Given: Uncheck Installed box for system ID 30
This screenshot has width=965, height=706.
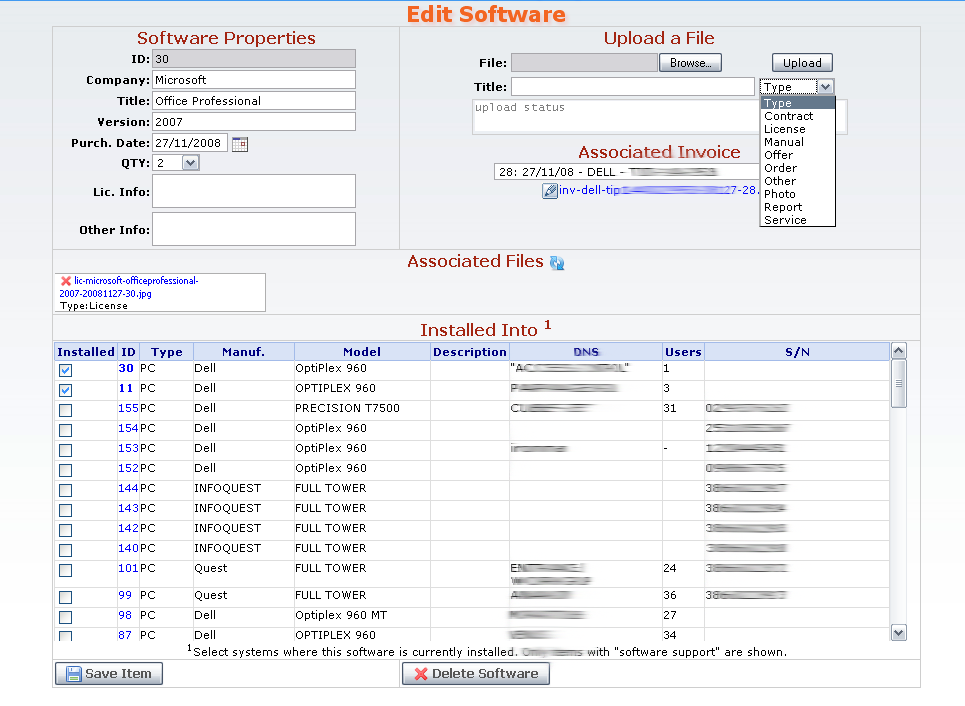Looking at the screenshot, I should coord(66,370).
